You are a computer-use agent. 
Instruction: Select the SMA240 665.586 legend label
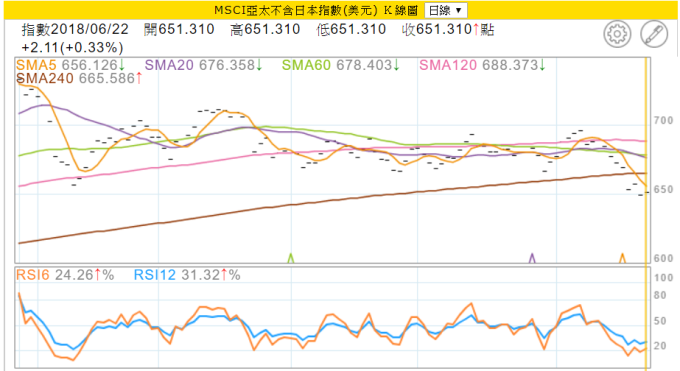click(79, 79)
